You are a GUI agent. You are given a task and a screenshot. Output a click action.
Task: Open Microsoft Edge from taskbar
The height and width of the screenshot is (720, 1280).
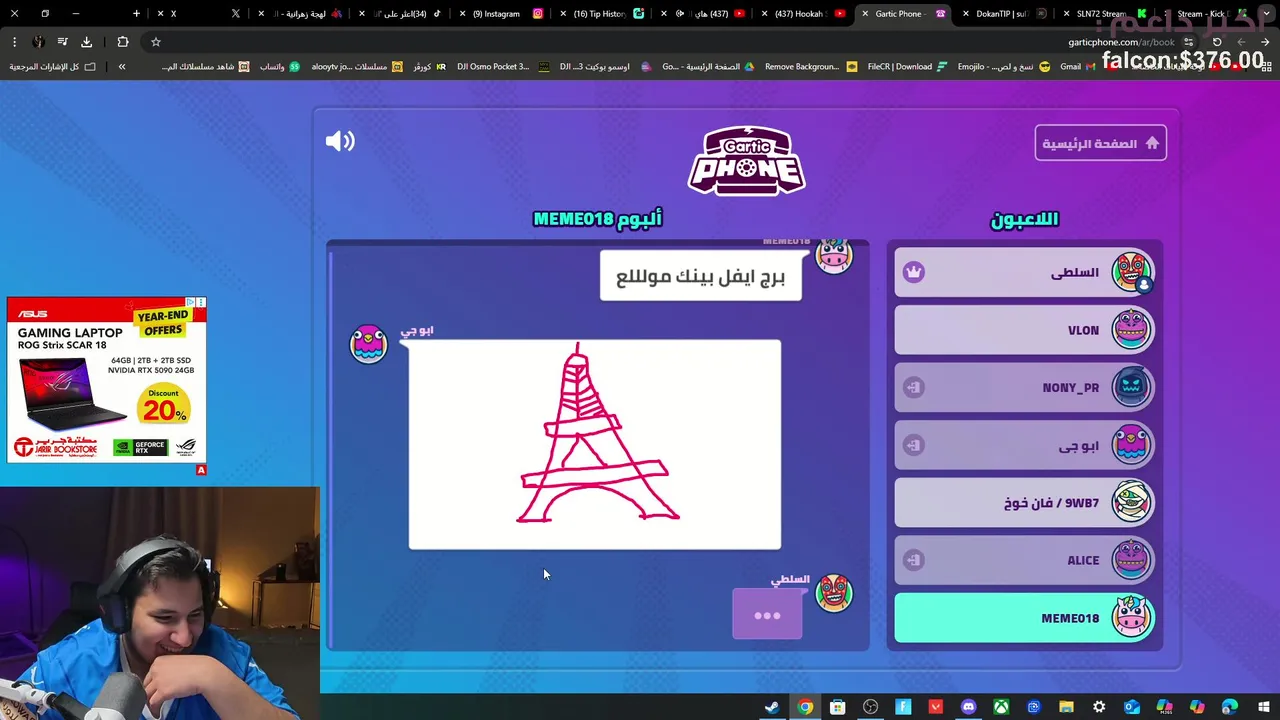(x=1229, y=707)
